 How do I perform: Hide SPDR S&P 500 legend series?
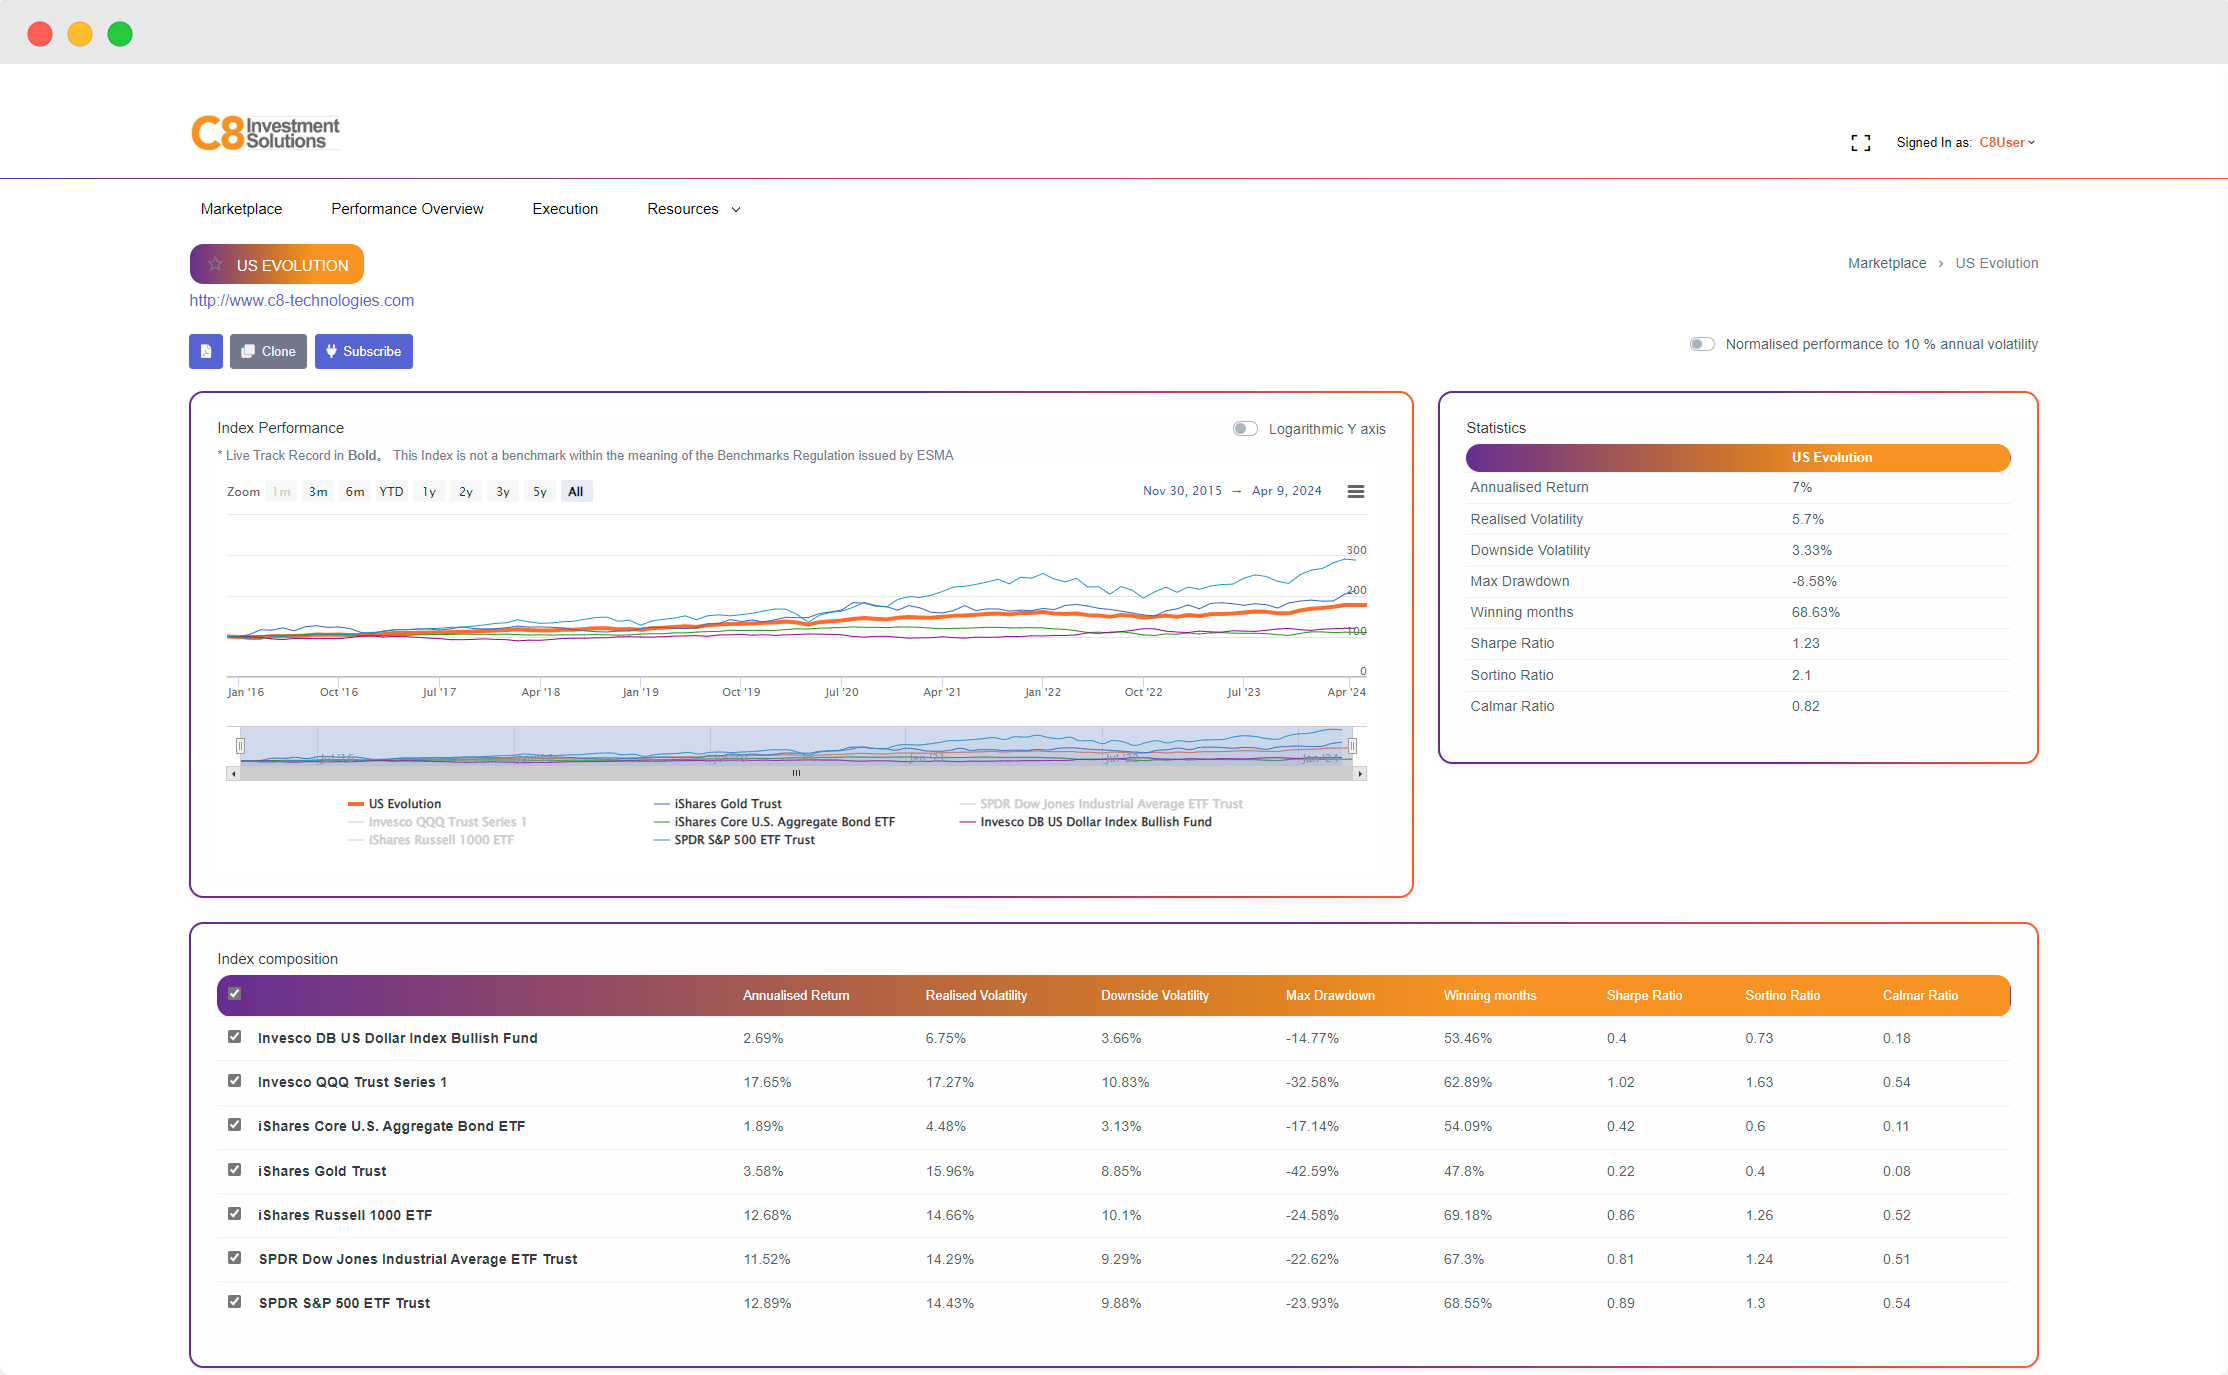734,840
